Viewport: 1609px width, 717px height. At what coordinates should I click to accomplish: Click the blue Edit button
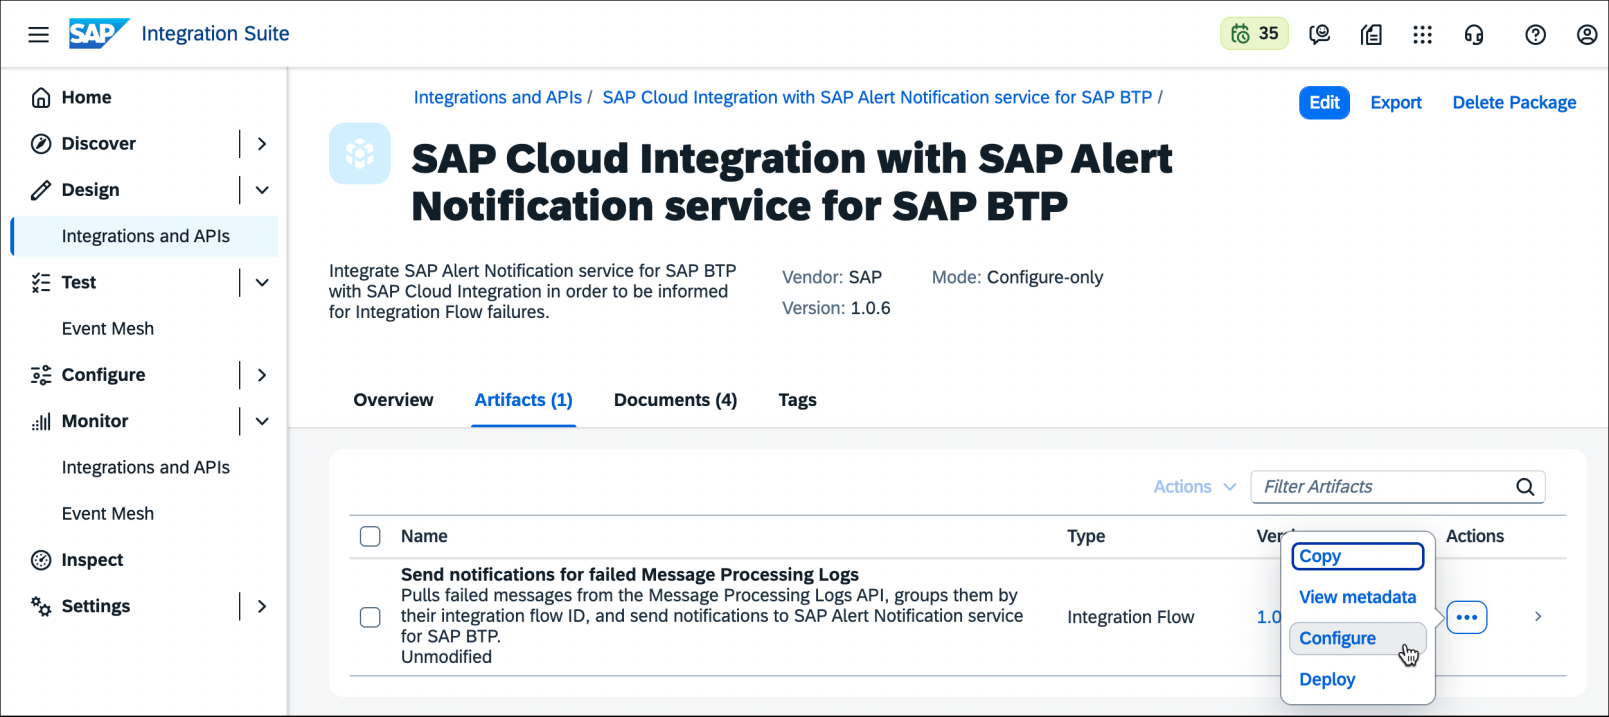click(x=1324, y=103)
